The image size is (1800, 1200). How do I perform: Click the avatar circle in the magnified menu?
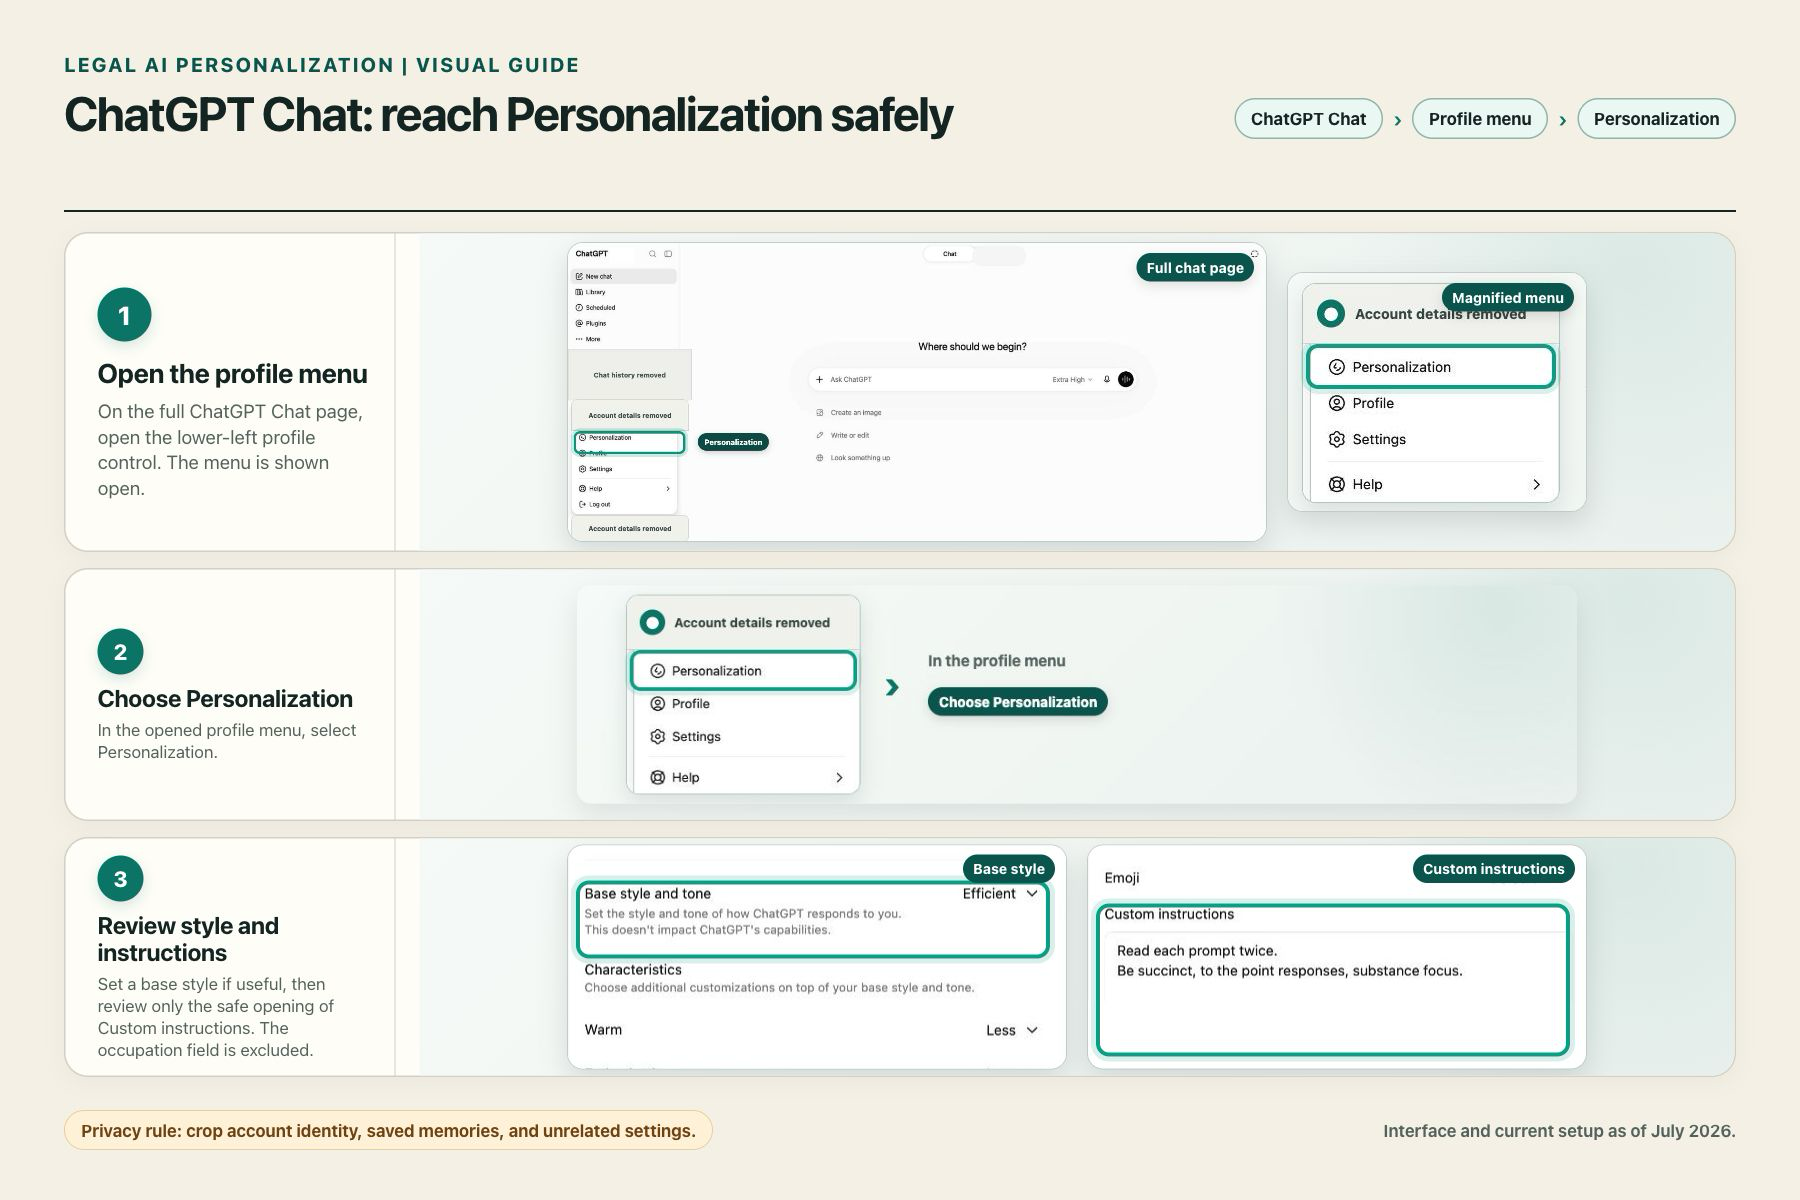click(x=1330, y=314)
